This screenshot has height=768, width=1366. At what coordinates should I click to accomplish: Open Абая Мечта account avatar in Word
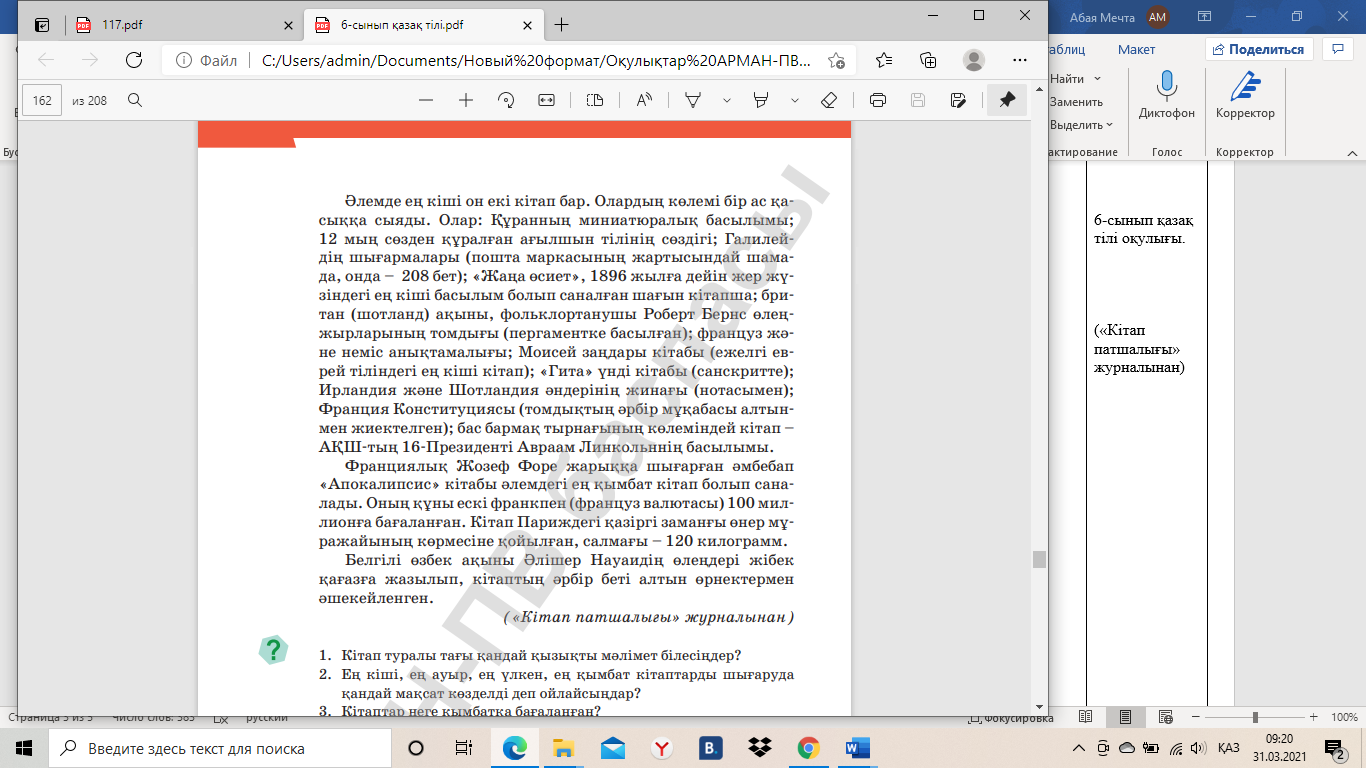[x=1158, y=16]
